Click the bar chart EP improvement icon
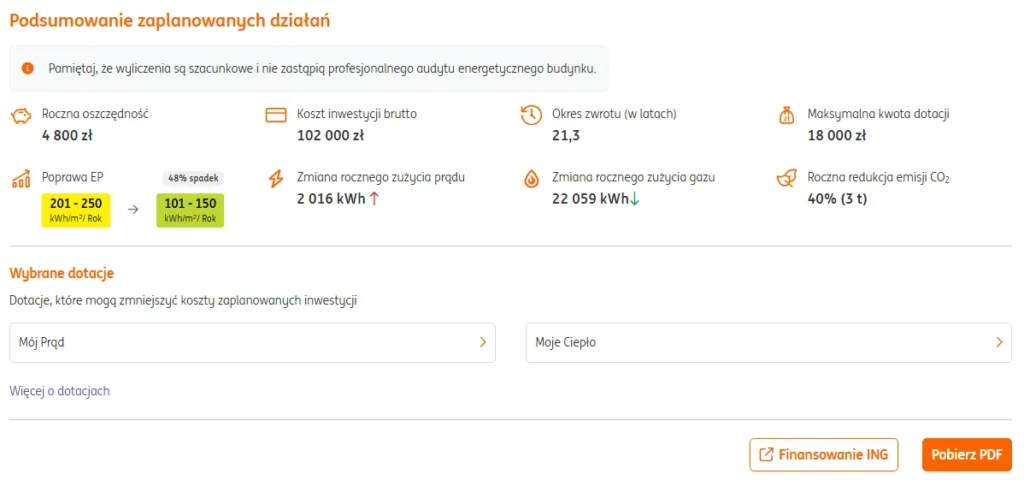1024x480 pixels. click(x=21, y=180)
